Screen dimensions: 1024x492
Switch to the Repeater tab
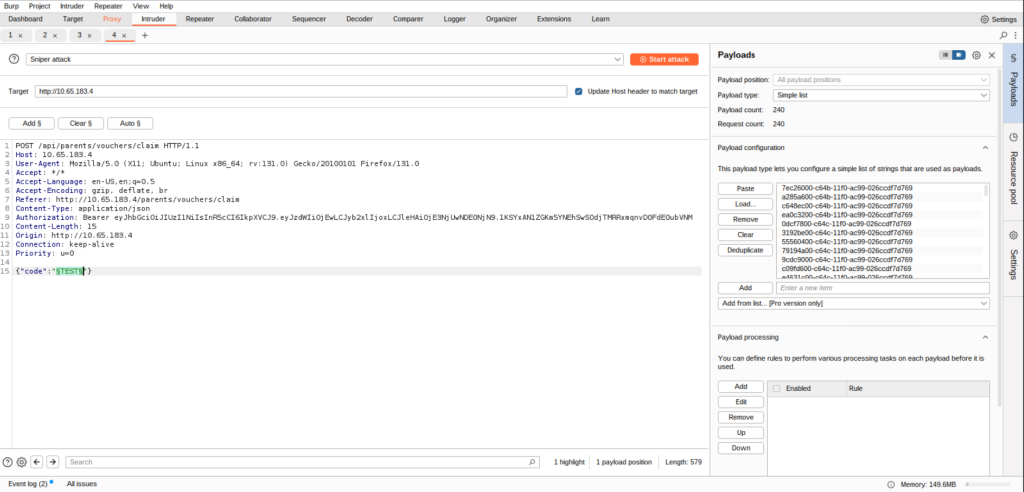tap(199, 19)
